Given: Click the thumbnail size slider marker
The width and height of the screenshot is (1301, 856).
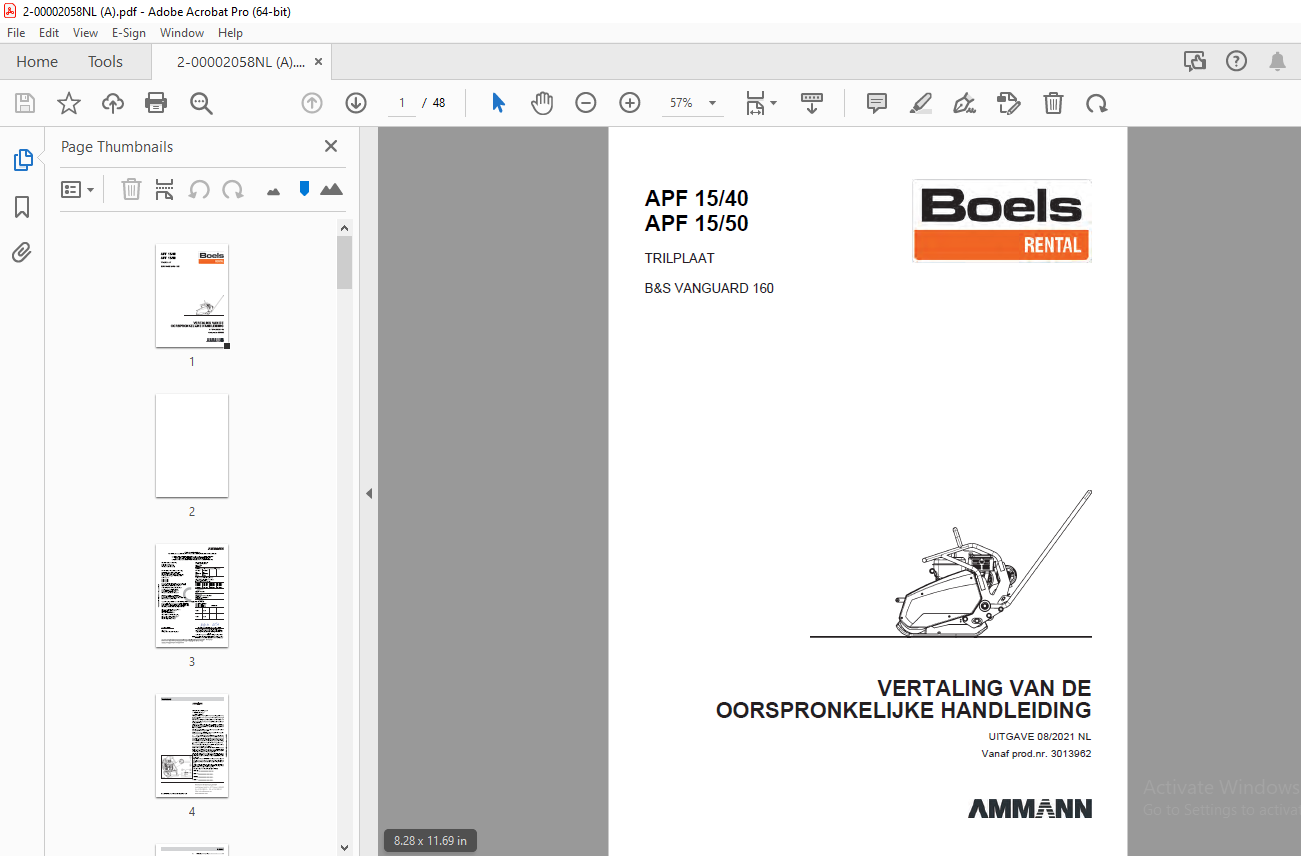Looking at the screenshot, I should pyautogui.click(x=304, y=188).
